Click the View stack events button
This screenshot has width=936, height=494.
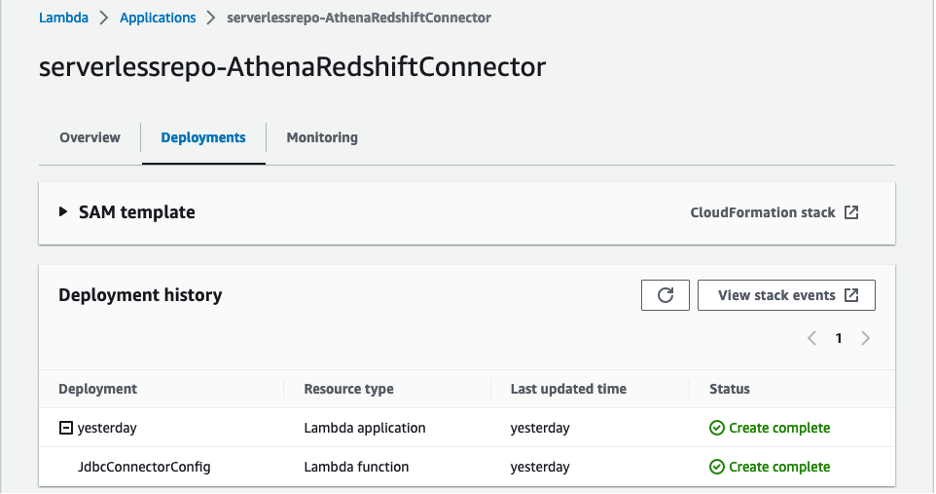[786, 295]
